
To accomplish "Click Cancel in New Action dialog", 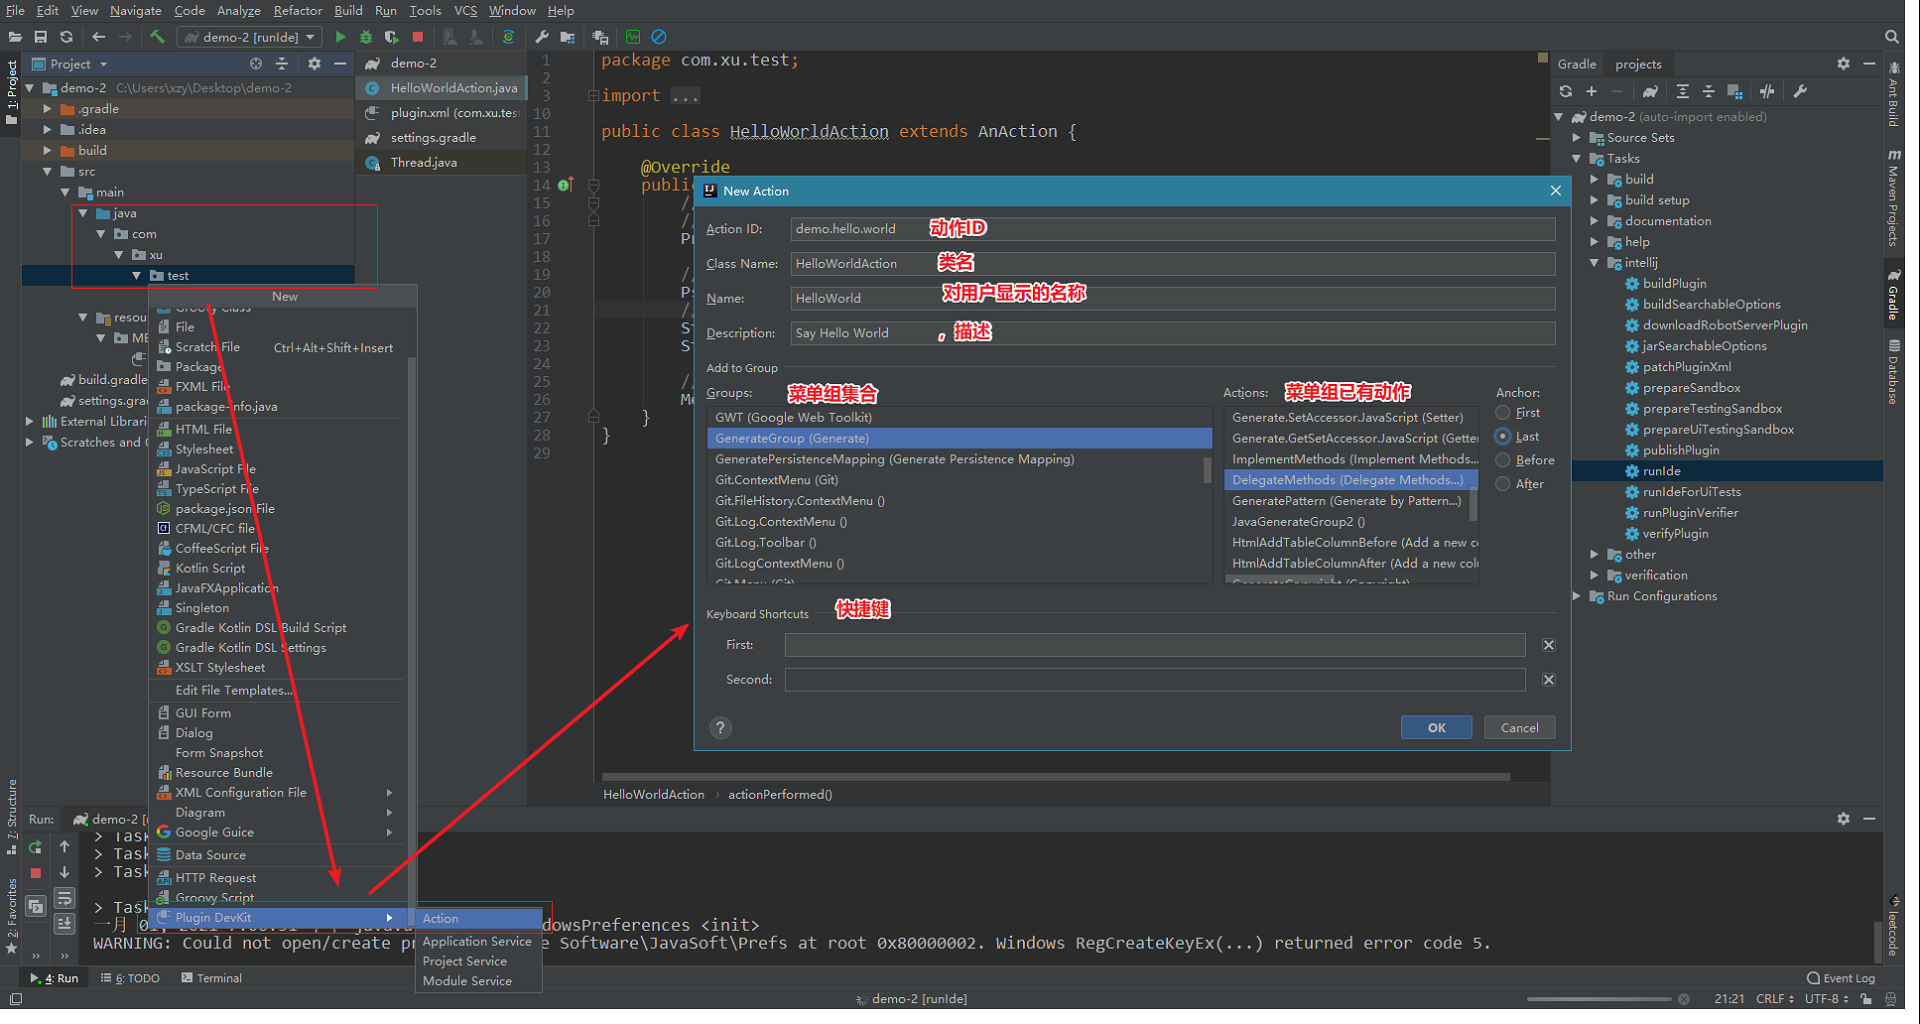I will (1520, 728).
